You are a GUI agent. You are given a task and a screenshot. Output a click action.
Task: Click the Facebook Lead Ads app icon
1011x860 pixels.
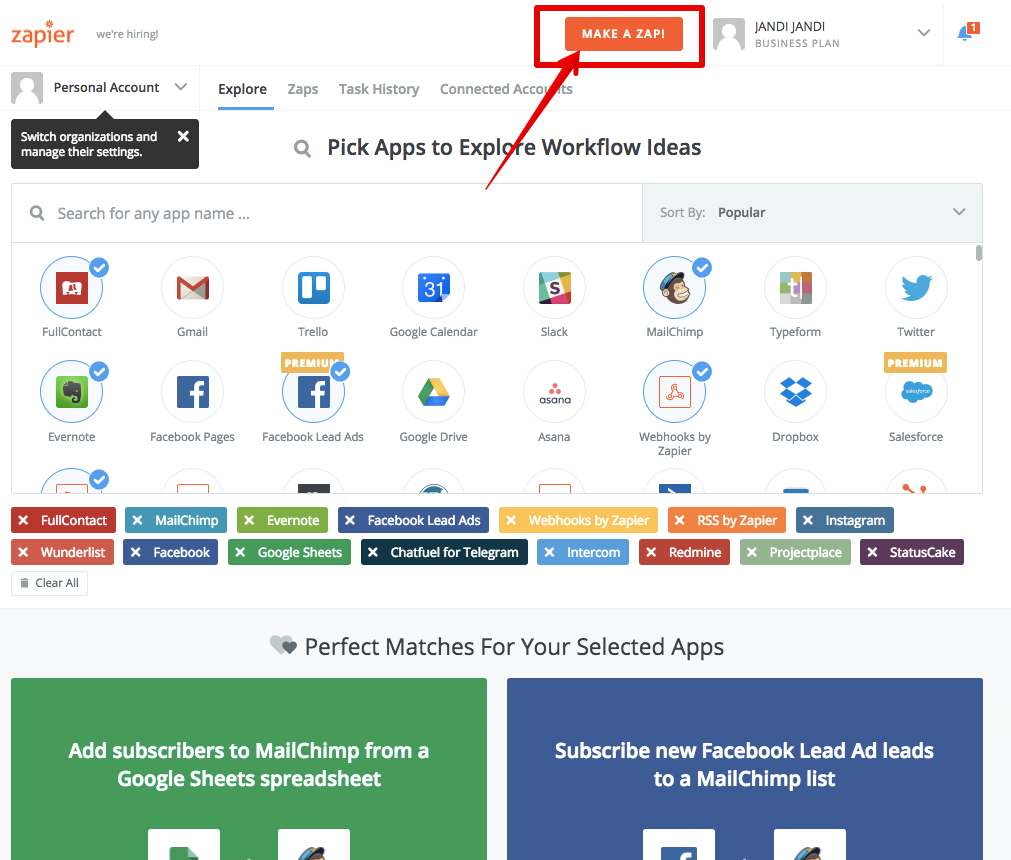[x=313, y=391]
